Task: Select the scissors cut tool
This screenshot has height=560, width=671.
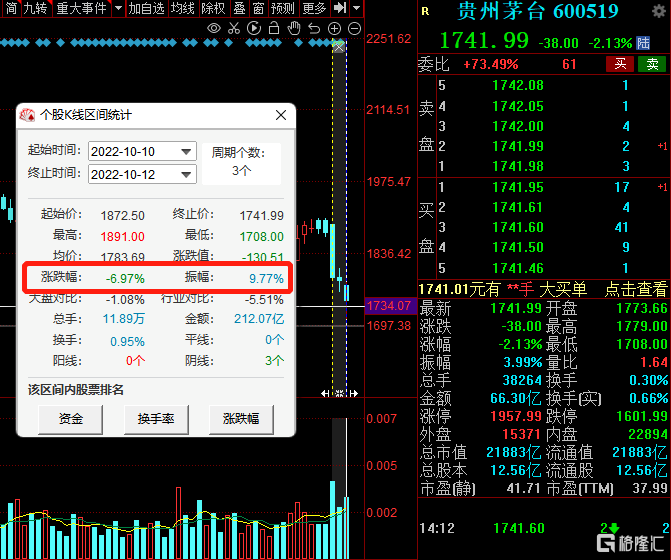Action: (x=234, y=29)
